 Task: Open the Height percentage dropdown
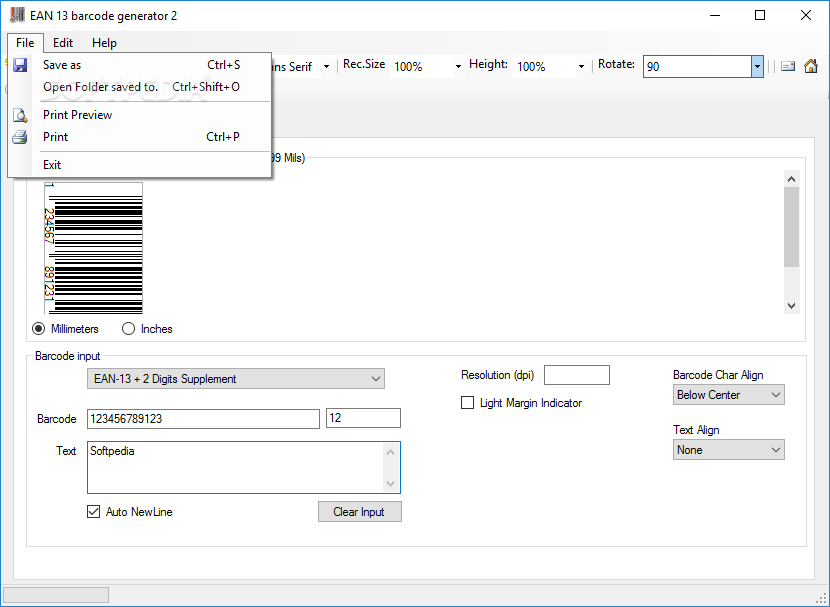[581, 67]
